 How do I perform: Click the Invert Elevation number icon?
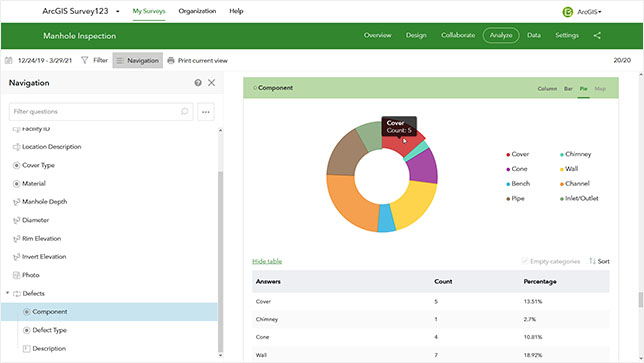tap(16, 257)
